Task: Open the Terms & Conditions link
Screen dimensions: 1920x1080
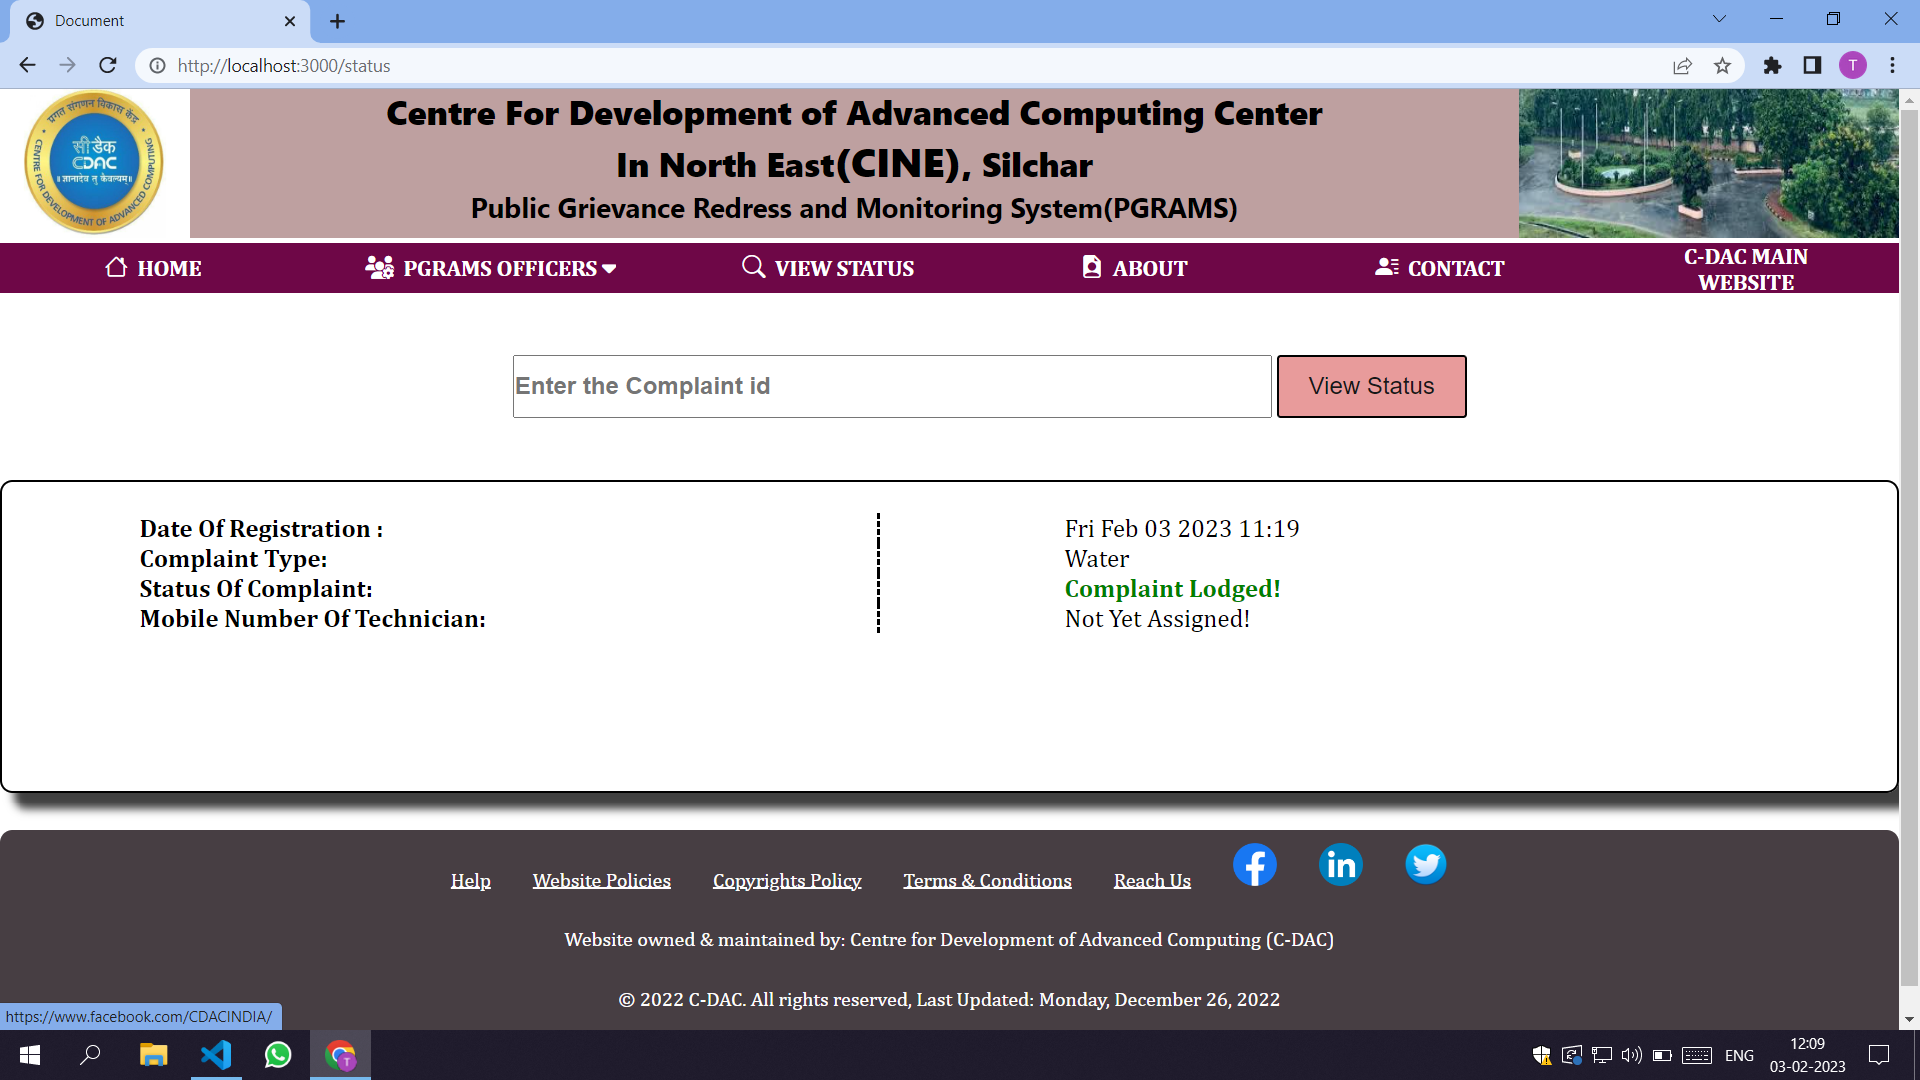Action: click(987, 881)
